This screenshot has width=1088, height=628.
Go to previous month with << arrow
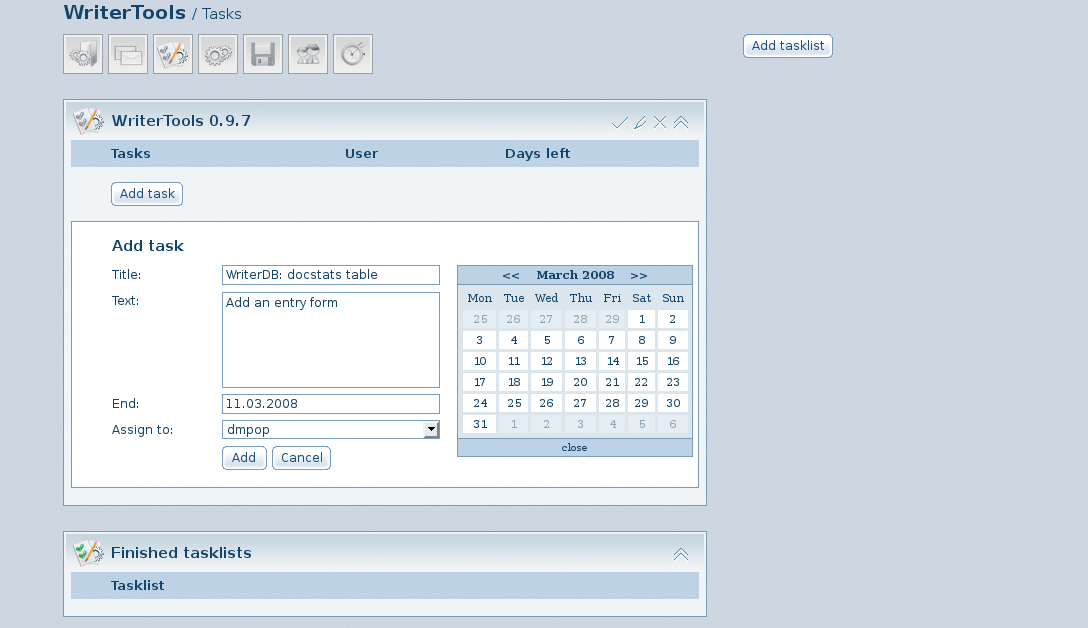point(511,275)
